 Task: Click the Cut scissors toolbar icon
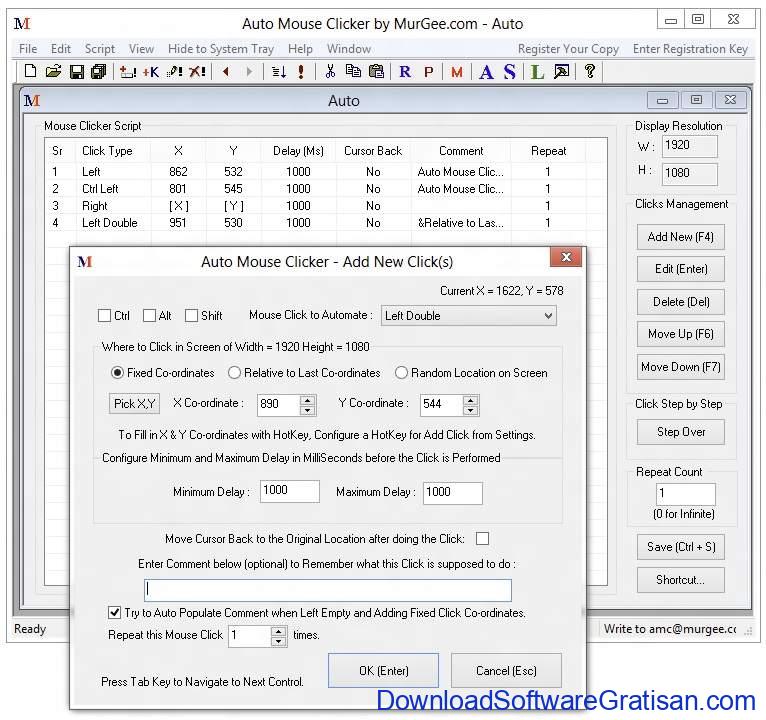(x=330, y=71)
